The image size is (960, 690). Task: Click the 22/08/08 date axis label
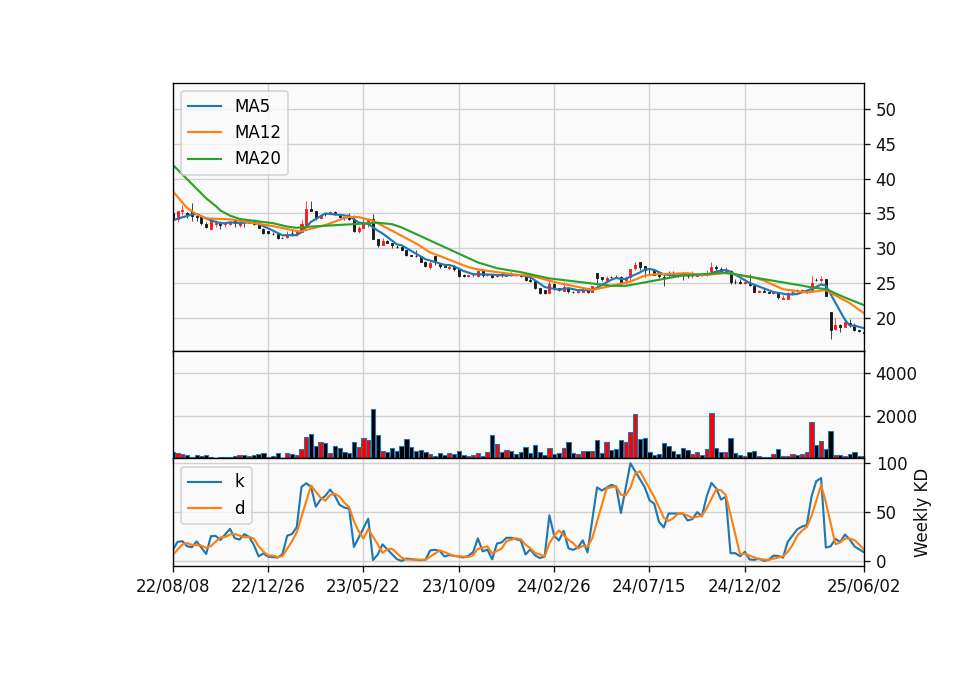click(173, 586)
